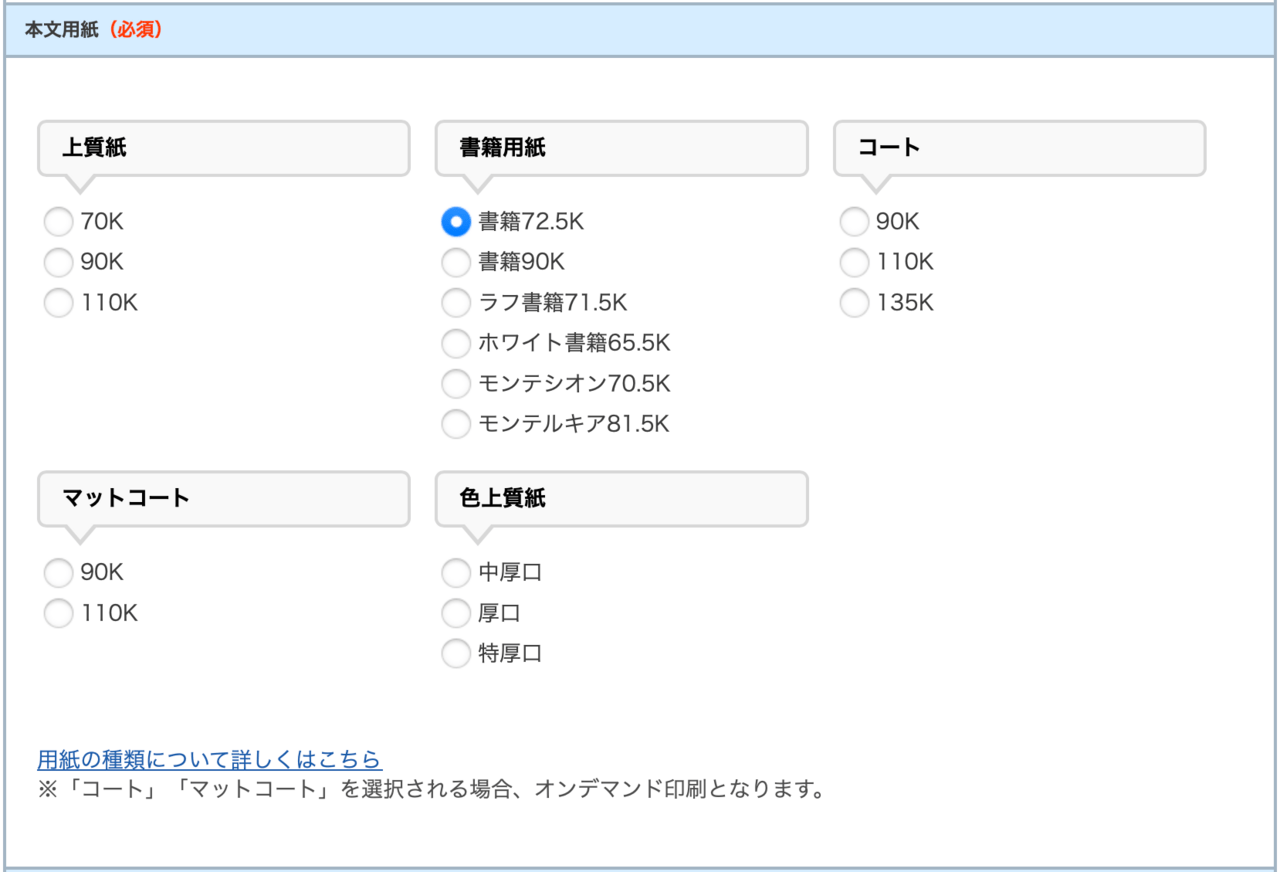Open 用紙の種類について詳しくはこちら link
Screen dimensions: 1280x872
click(209, 759)
